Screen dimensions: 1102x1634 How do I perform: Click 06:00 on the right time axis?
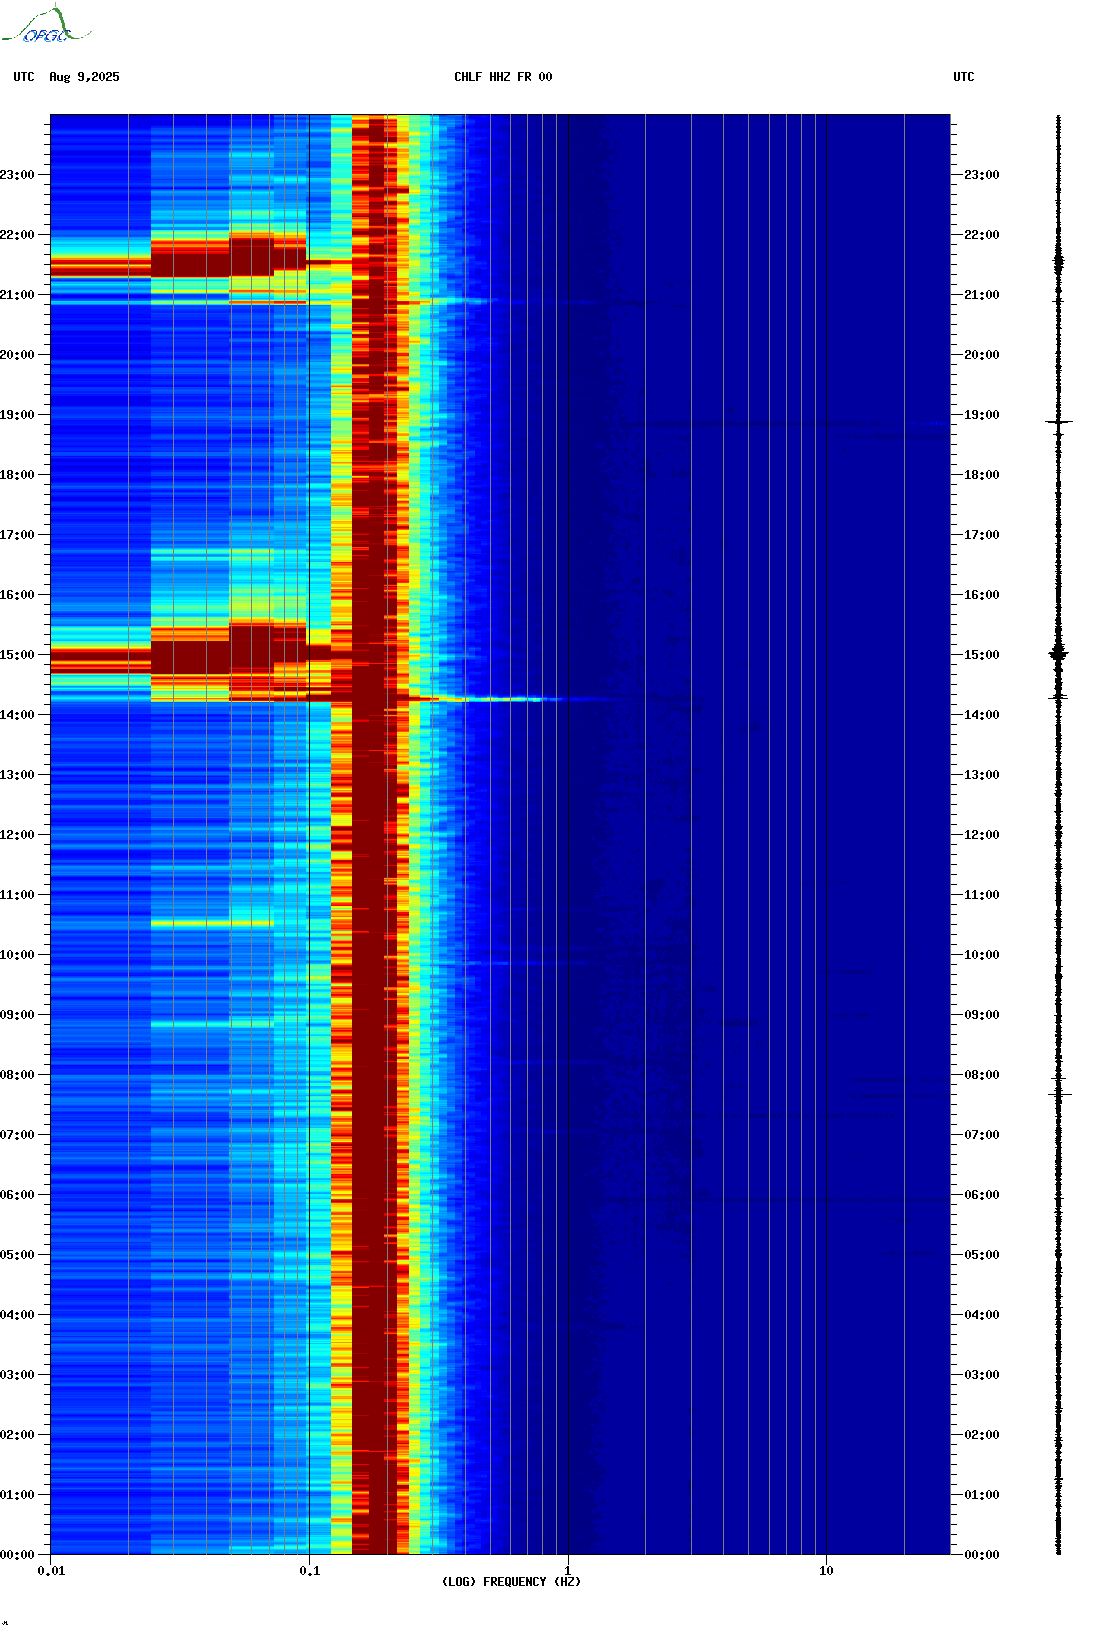[982, 1195]
